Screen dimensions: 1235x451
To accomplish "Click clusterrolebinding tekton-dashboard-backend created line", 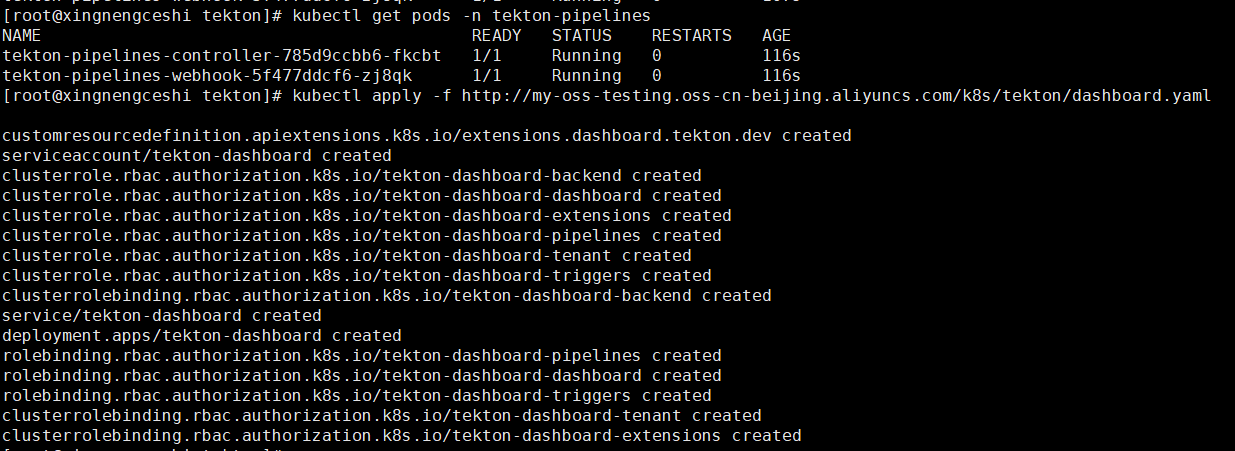I will click(x=387, y=296).
